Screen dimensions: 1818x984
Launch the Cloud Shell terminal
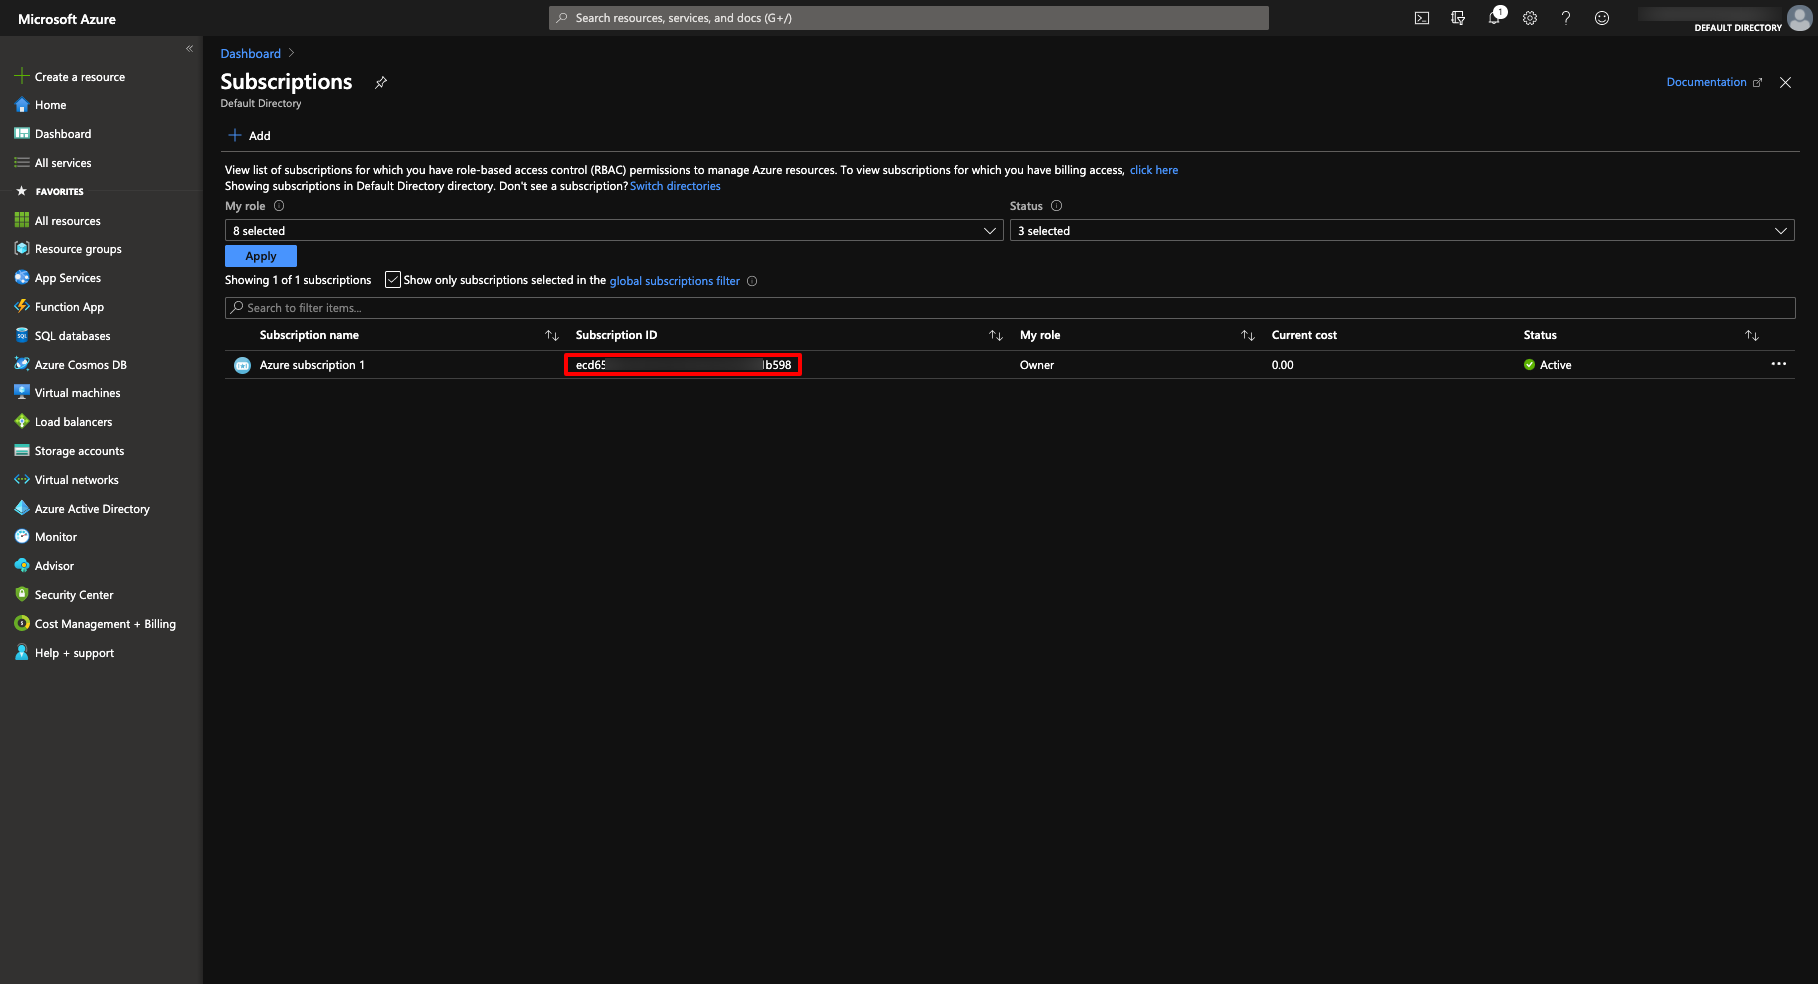[1421, 17]
